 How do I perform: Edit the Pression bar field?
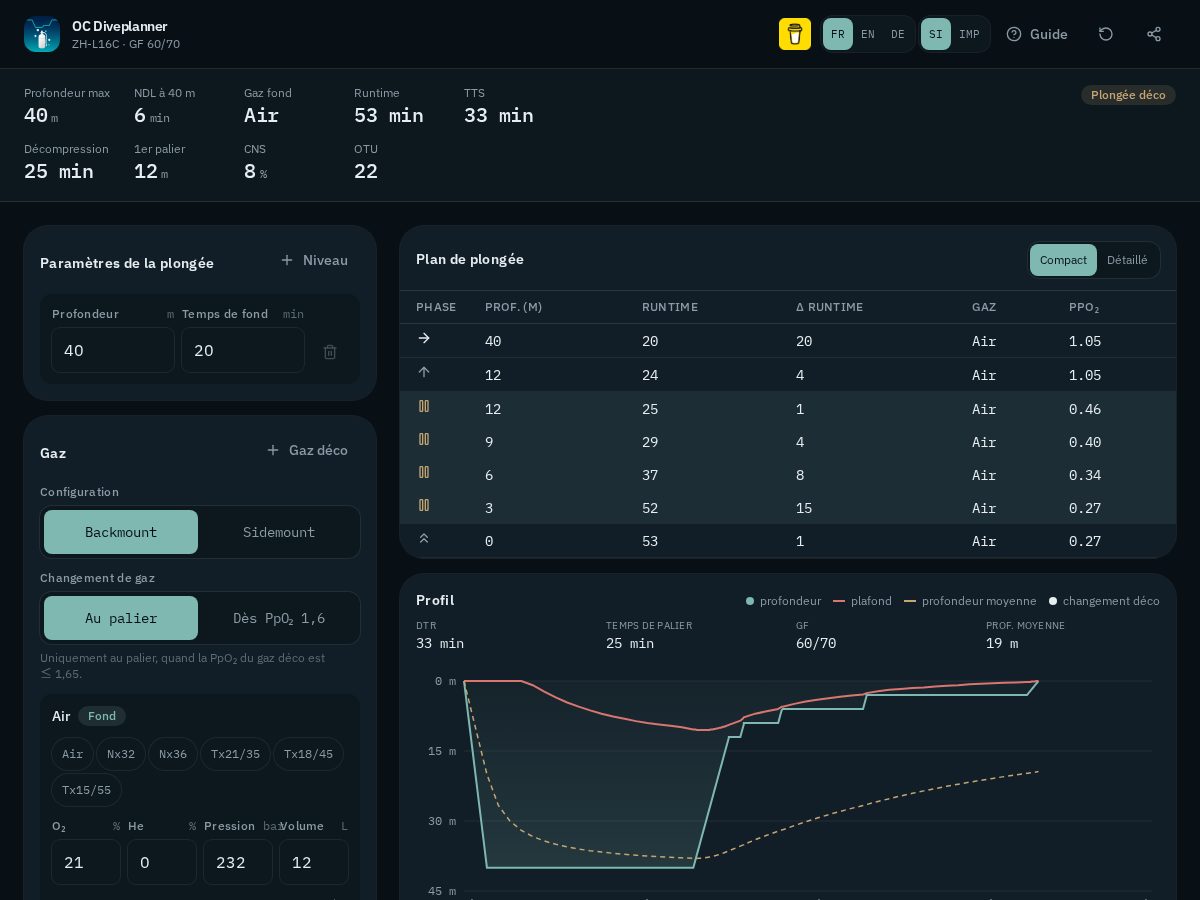pyautogui.click(x=238, y=862)
